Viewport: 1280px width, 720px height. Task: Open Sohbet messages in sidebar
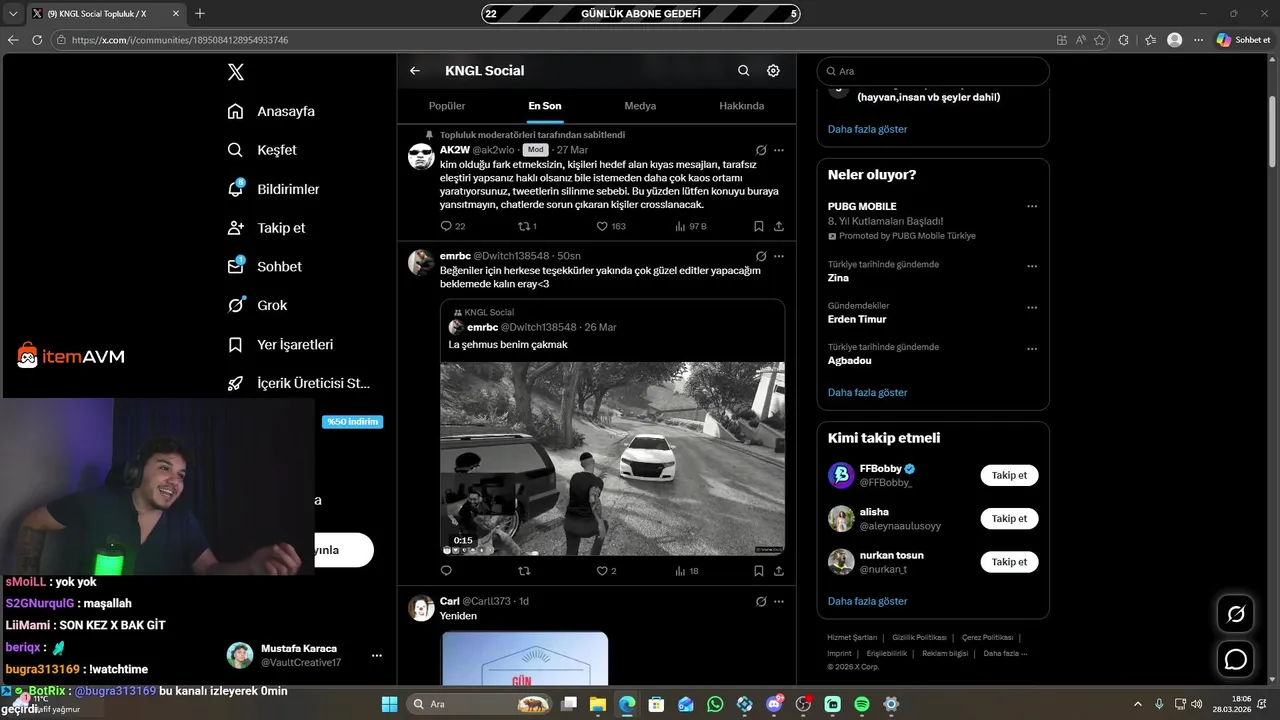(x=264, y=267)
